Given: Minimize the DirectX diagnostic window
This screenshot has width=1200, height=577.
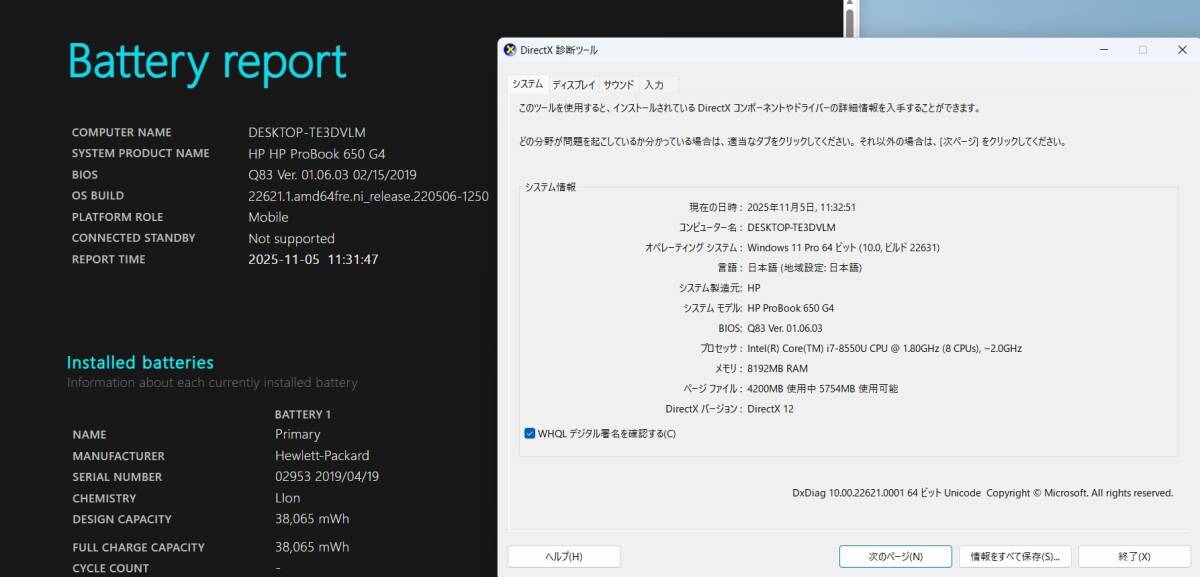Looking at the screenshot, I should click(x=1103, y=50).
